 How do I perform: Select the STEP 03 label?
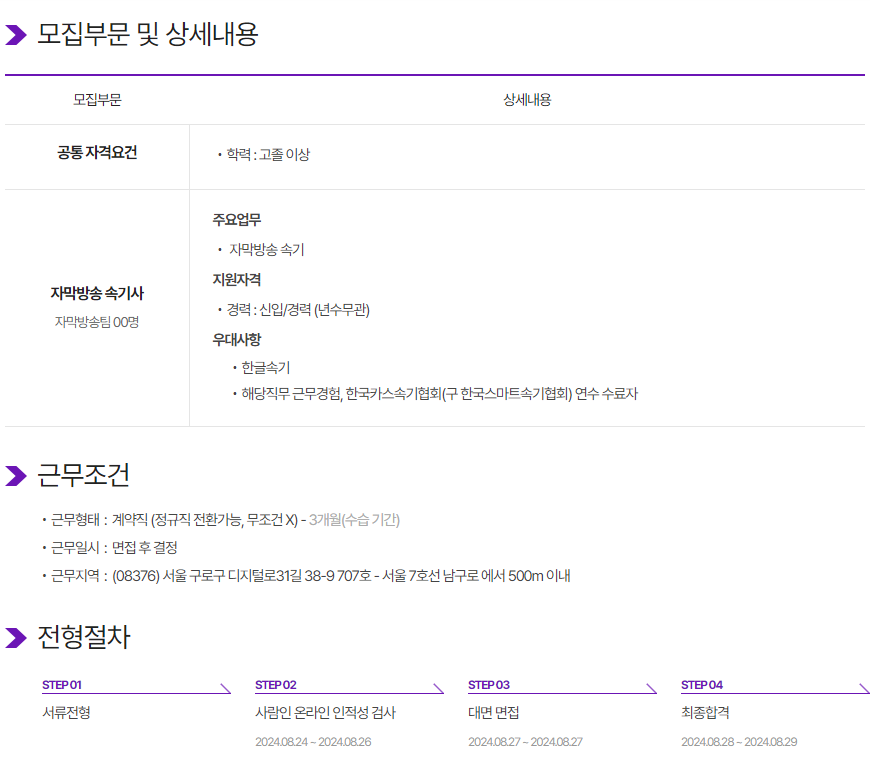(489, 685)
